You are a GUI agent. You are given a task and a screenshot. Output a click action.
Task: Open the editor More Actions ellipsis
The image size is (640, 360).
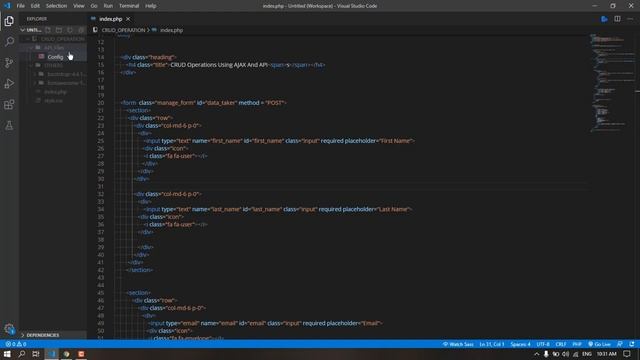630,19
